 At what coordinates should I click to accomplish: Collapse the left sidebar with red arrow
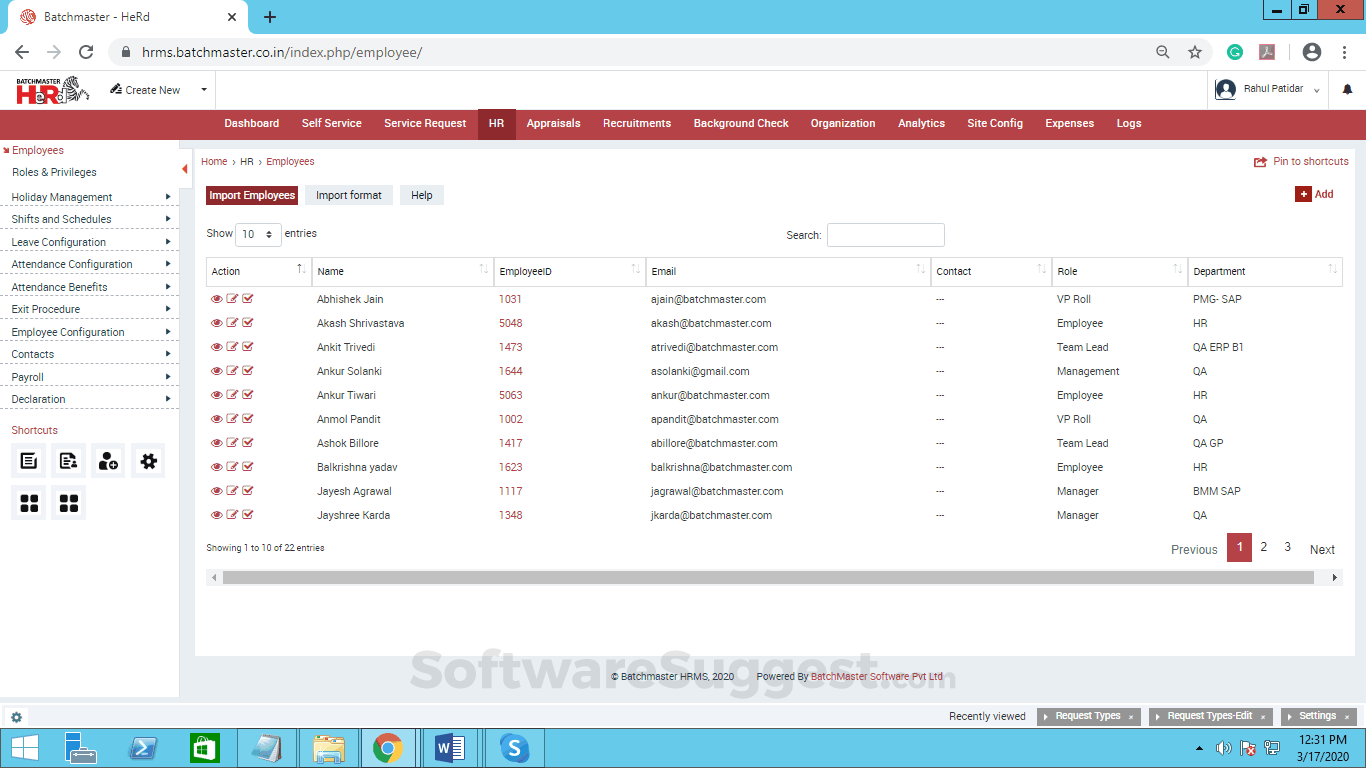click(185, 169)
